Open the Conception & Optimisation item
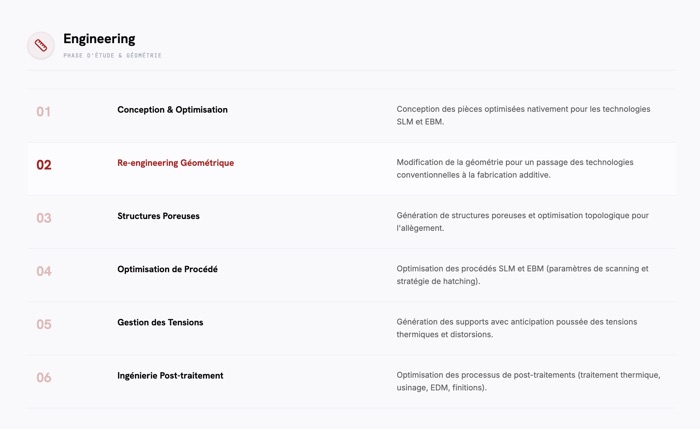The image size is (700, 429). click(x=172, y=110)
